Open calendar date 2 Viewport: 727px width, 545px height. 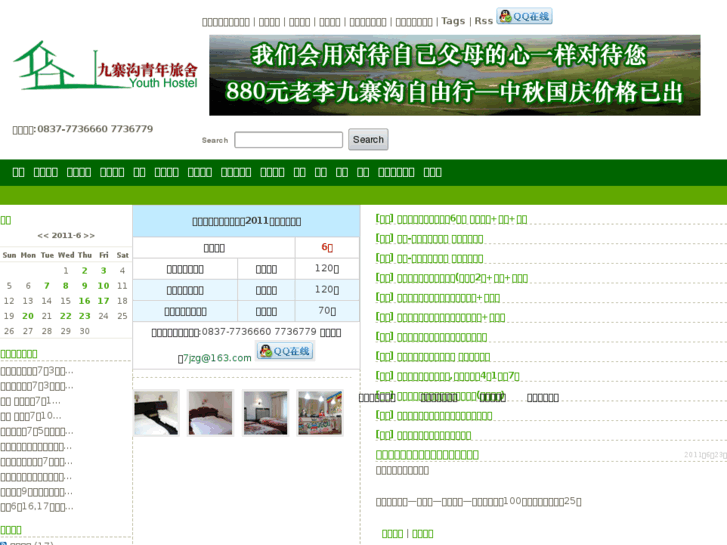(x=84, y=270)
